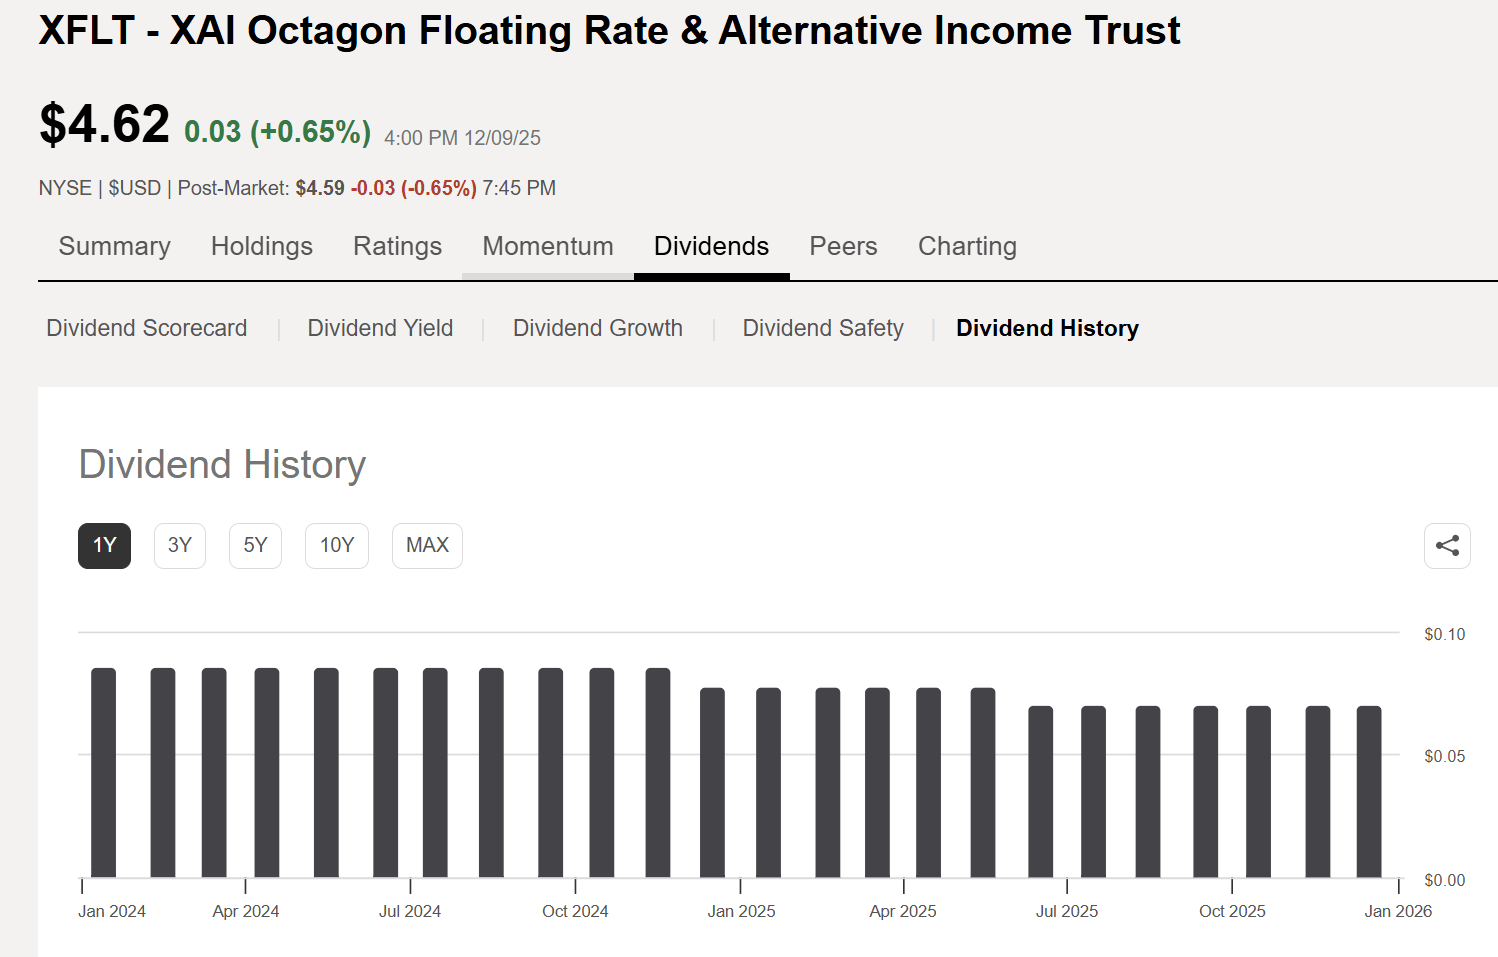Image resolution: width=1498 pixels, height=957 pixels.
Task: Select the 3Y time range
Action: 179,545
